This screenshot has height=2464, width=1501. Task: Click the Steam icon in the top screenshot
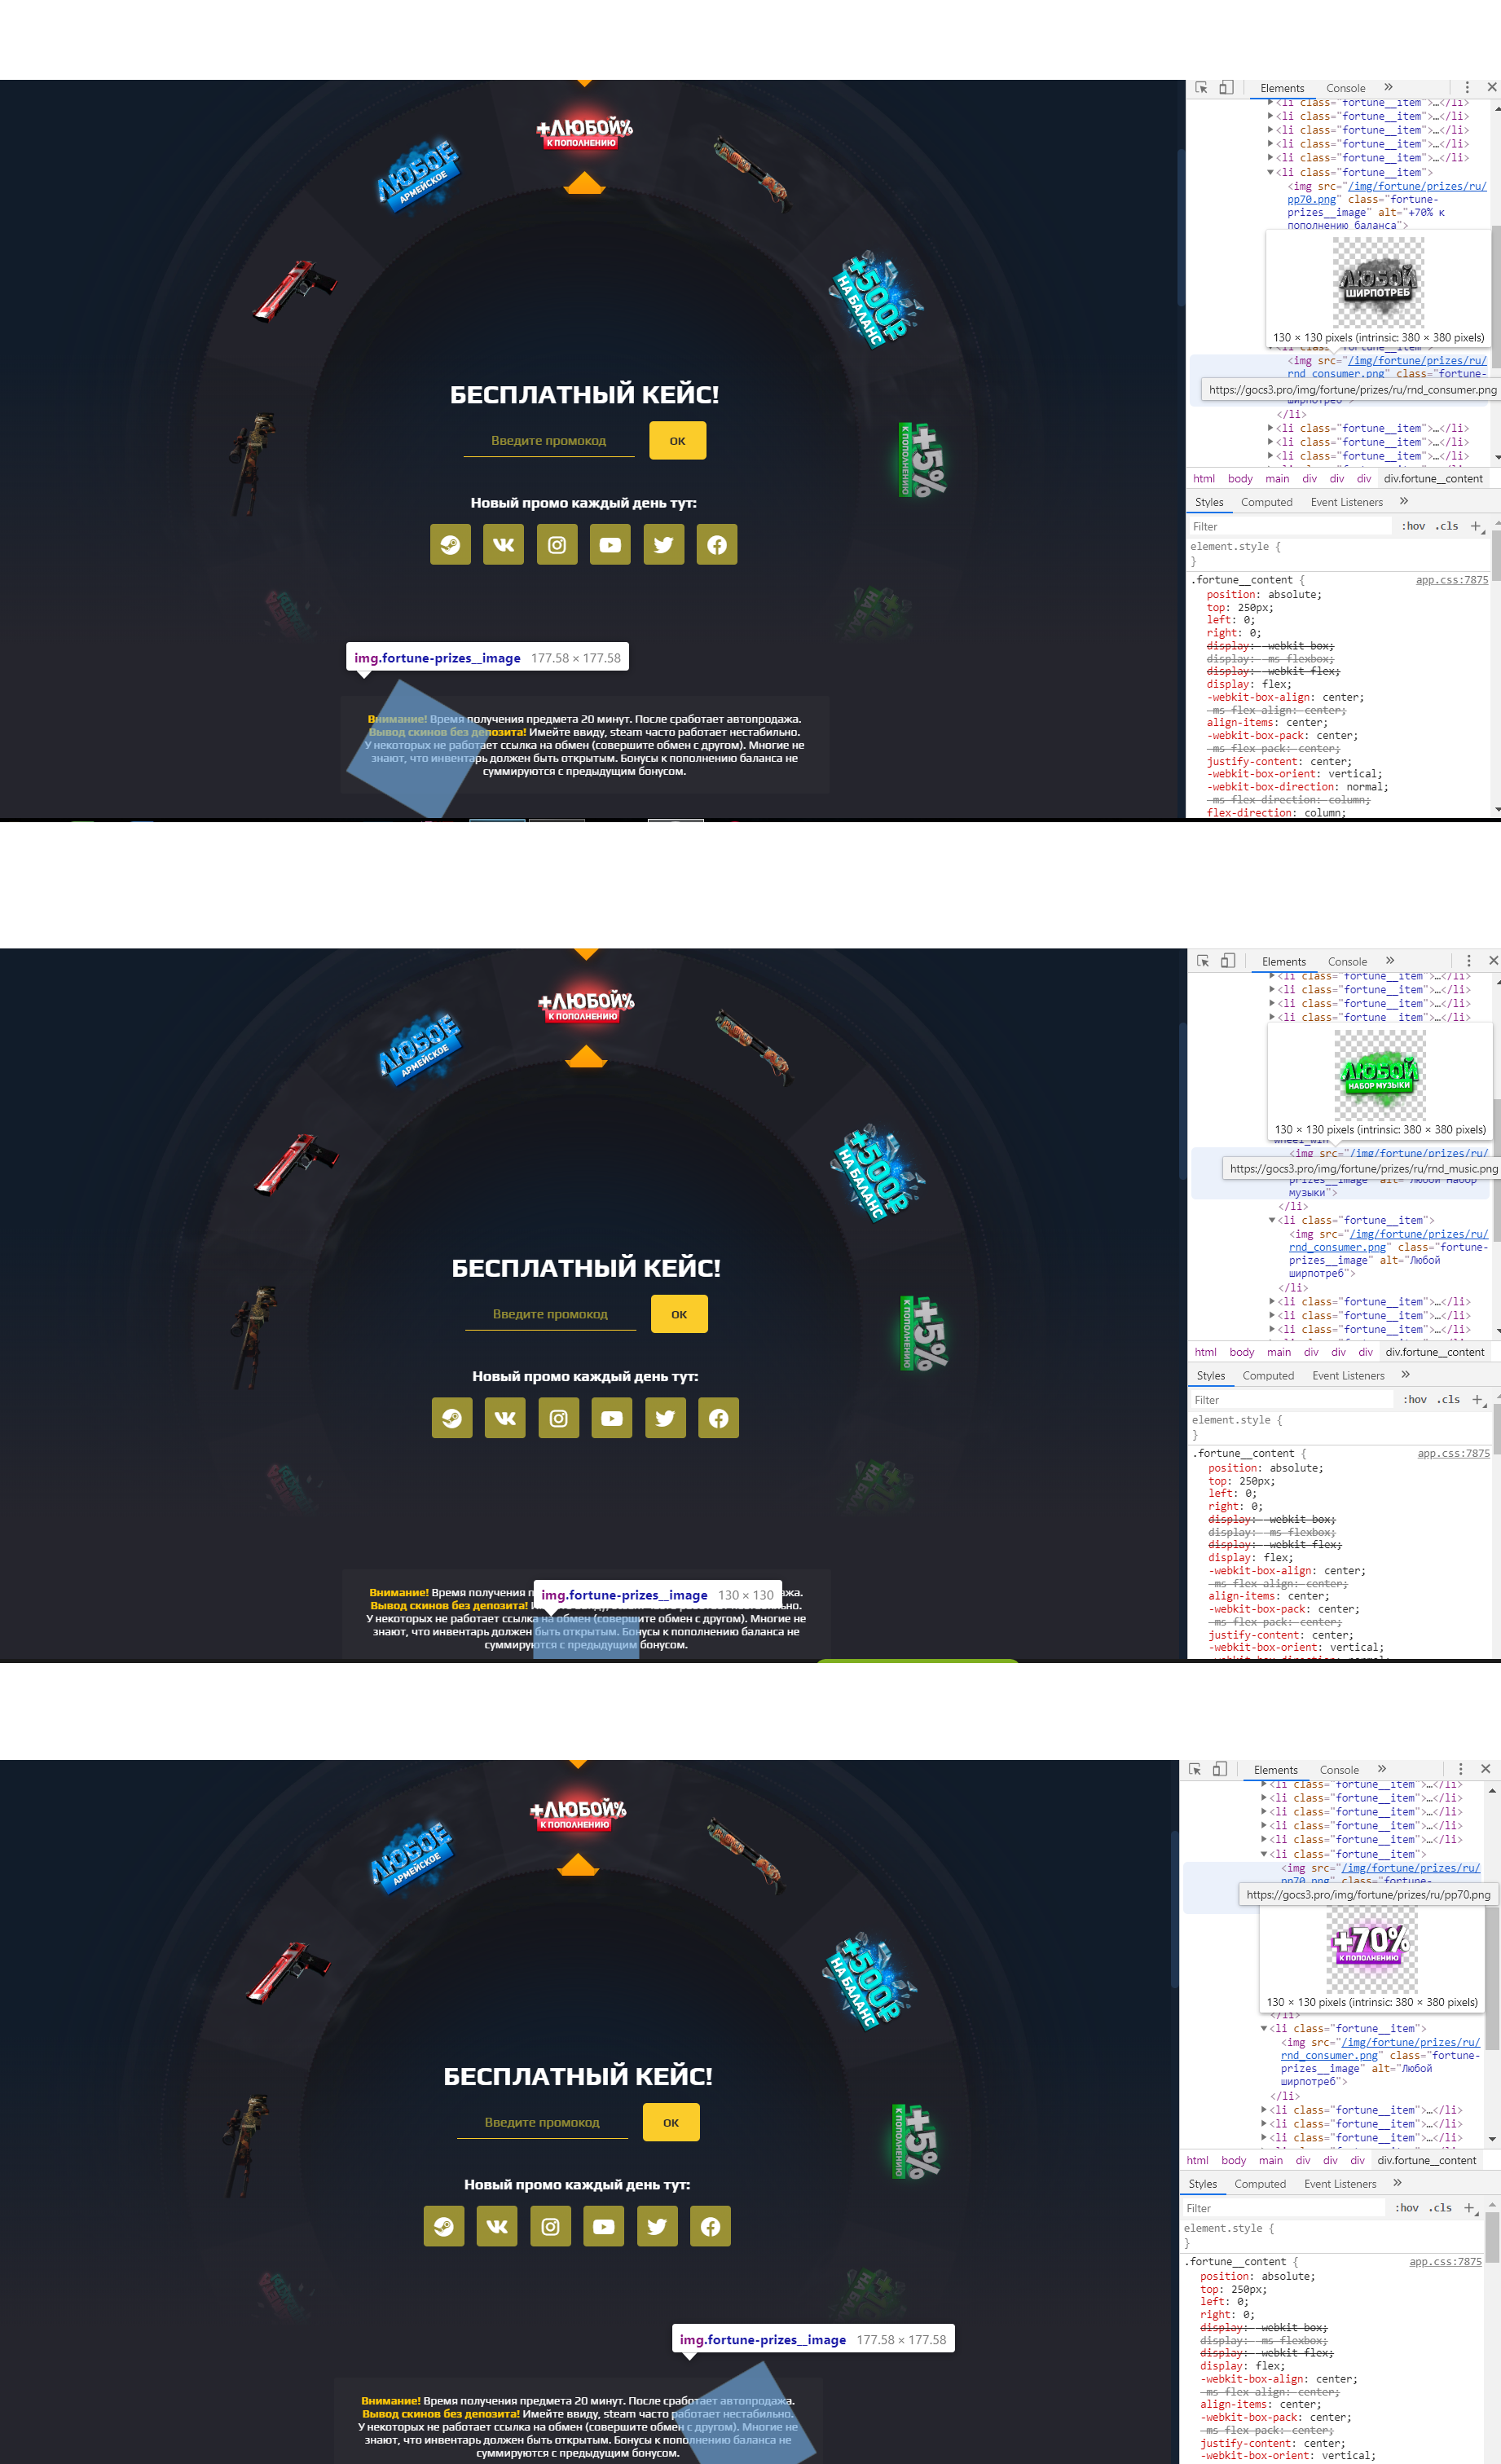(450, 545)
